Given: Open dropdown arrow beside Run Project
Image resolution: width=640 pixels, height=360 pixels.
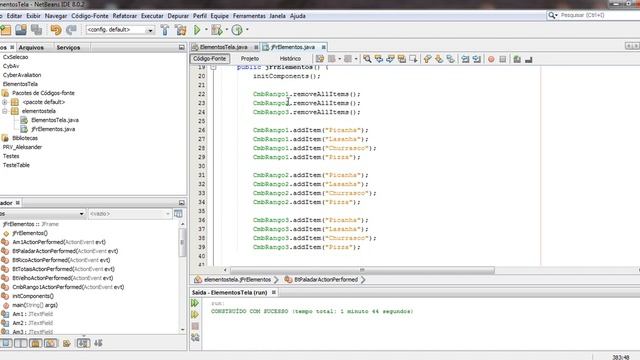Looking at the screenshot, I should [206, 30].
